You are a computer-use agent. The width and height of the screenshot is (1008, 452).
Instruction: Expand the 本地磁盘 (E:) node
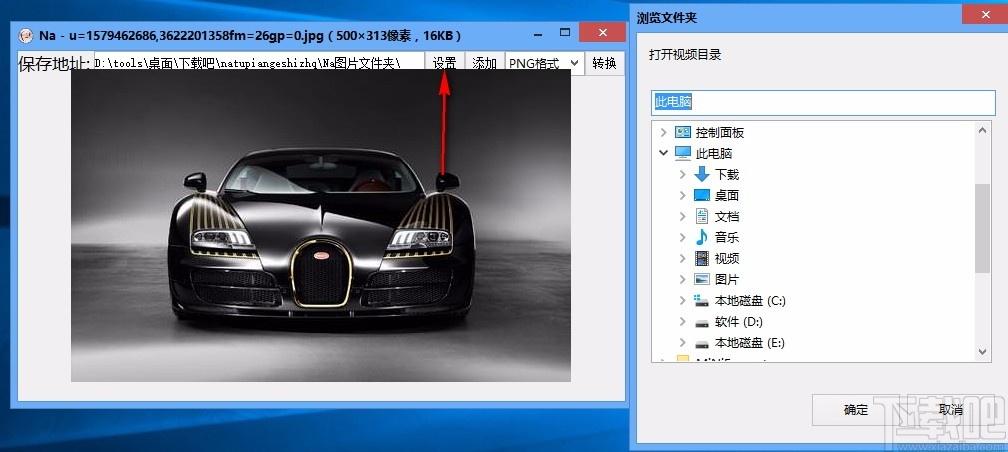click(683, 343)
